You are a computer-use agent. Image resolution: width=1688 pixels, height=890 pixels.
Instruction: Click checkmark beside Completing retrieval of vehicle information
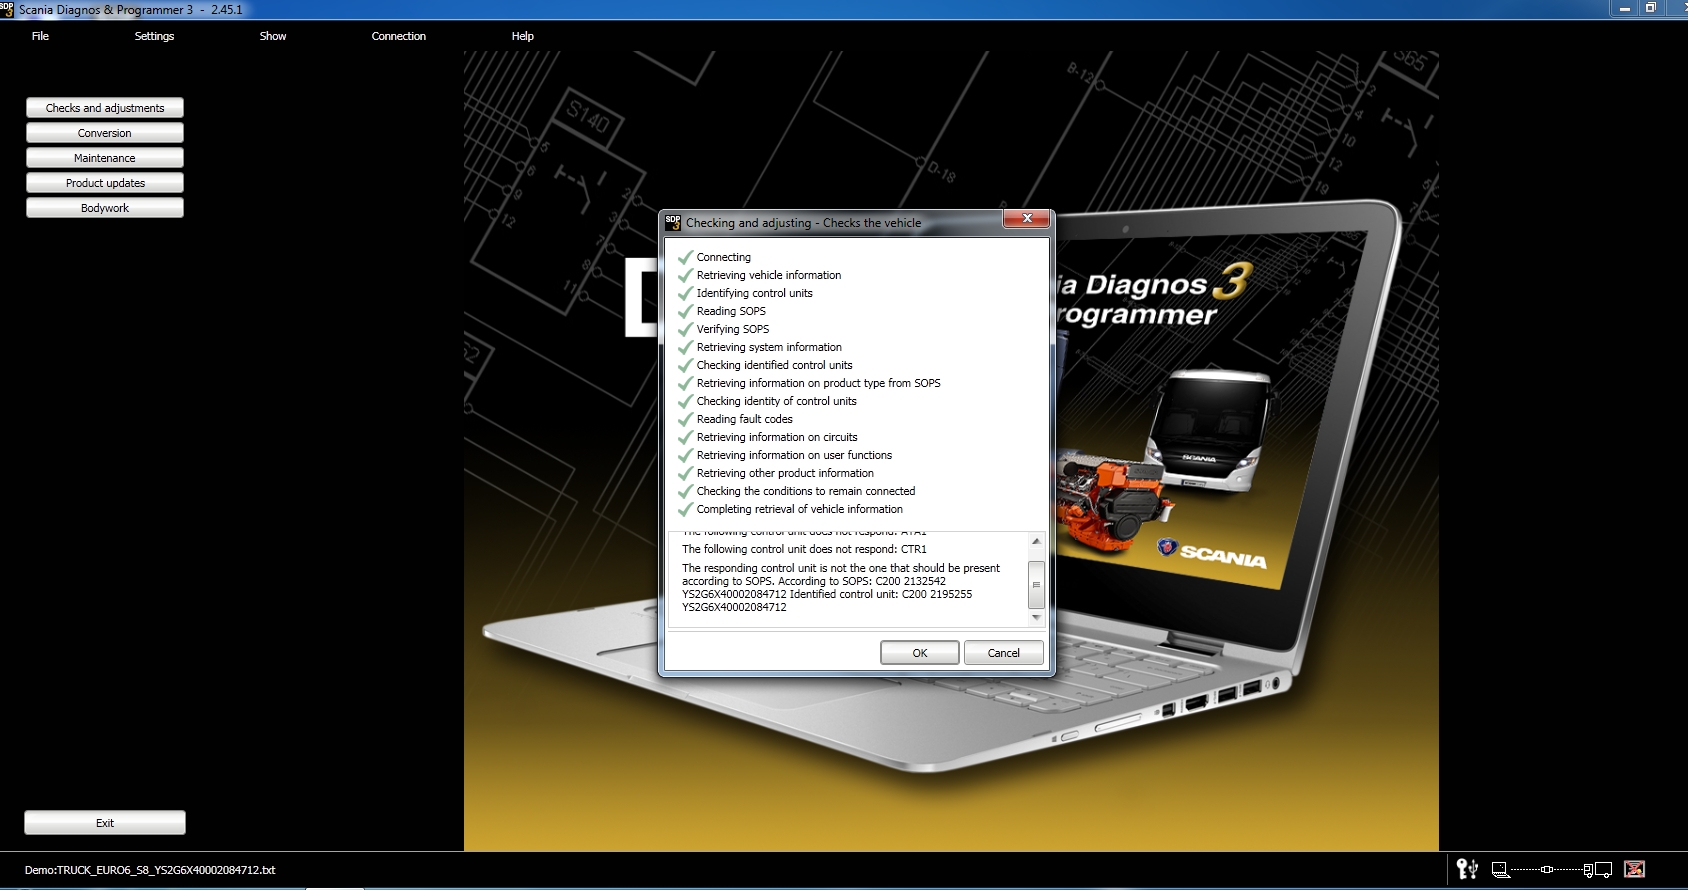coord(685,509)
